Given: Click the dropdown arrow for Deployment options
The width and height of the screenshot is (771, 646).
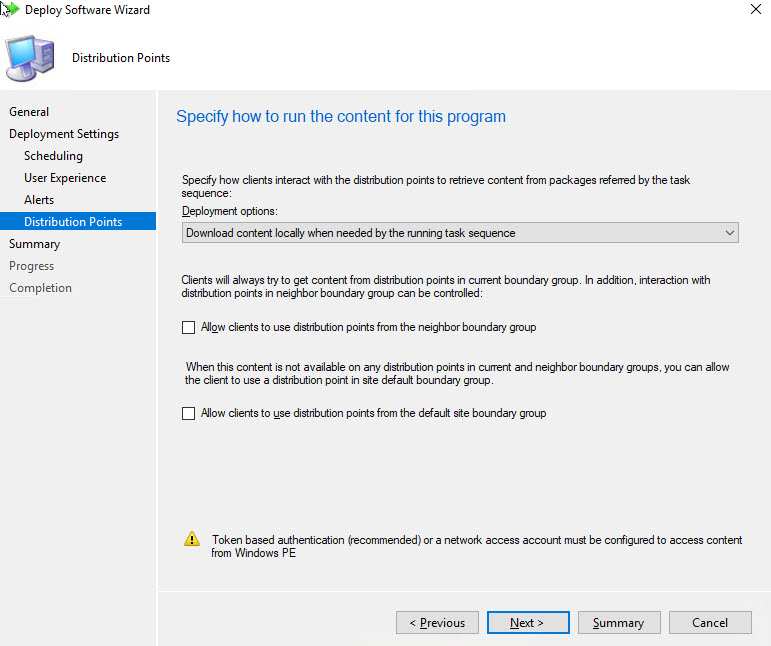Looking at the screenshot, I should (728, 233).
